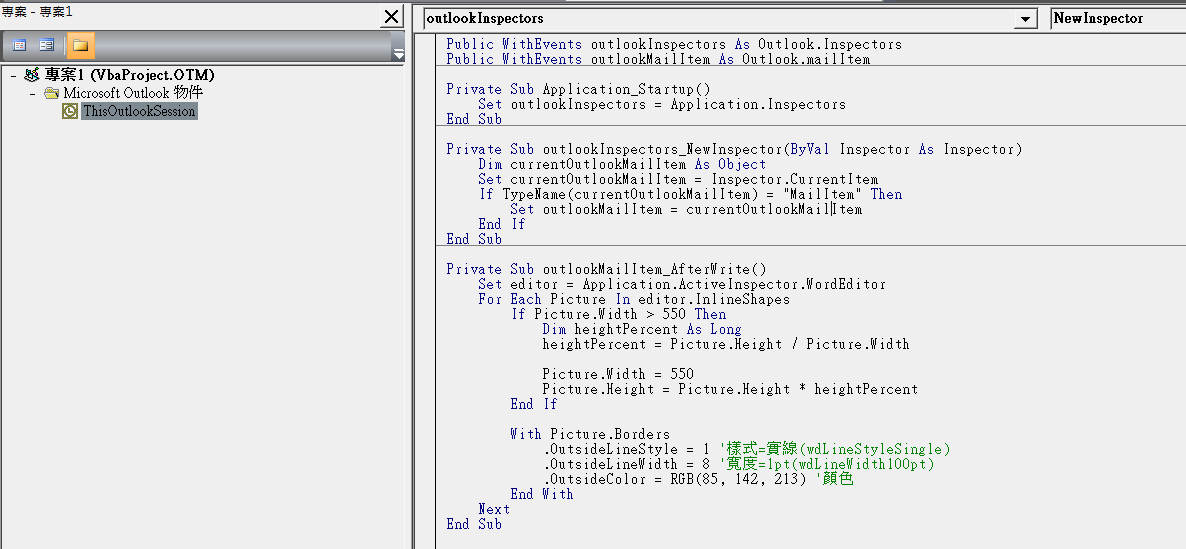Open the project toolbar overflow options
This screenshot has height=549, width=1186.
(398, 53)
